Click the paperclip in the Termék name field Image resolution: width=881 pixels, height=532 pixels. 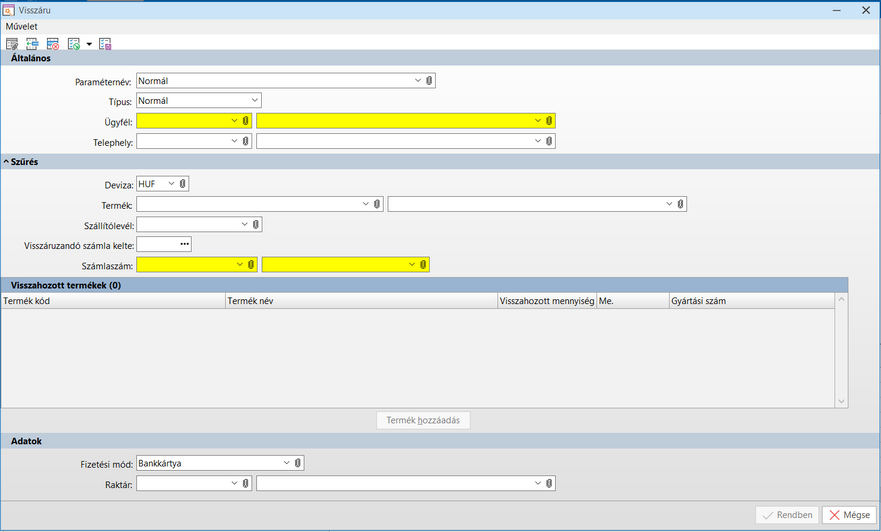(680, 204)
